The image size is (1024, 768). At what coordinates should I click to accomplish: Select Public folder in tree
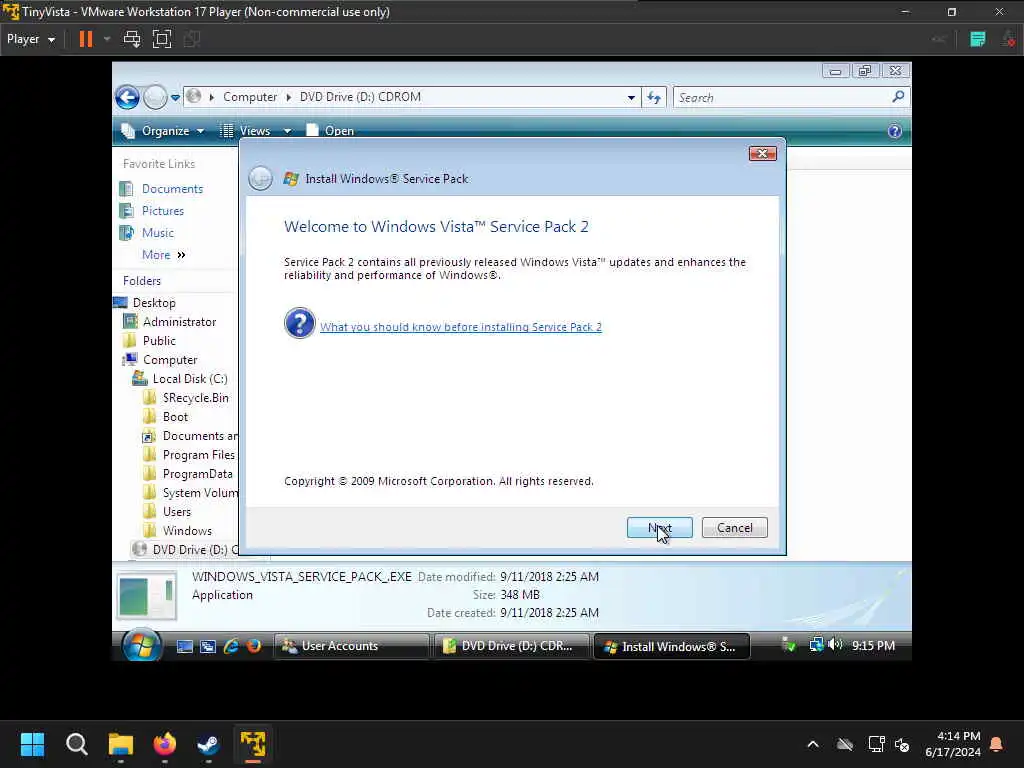[x=159, y=341]
